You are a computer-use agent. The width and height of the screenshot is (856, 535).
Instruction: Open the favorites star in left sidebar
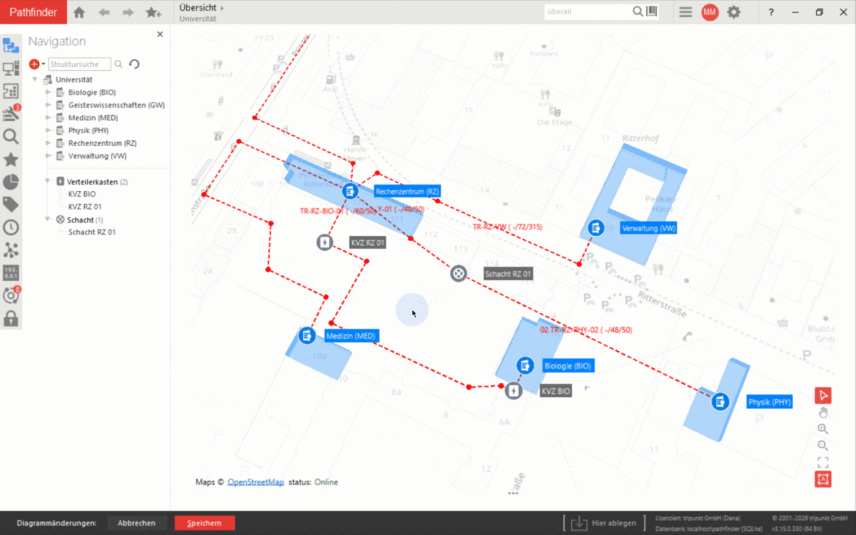pos(11,159)
